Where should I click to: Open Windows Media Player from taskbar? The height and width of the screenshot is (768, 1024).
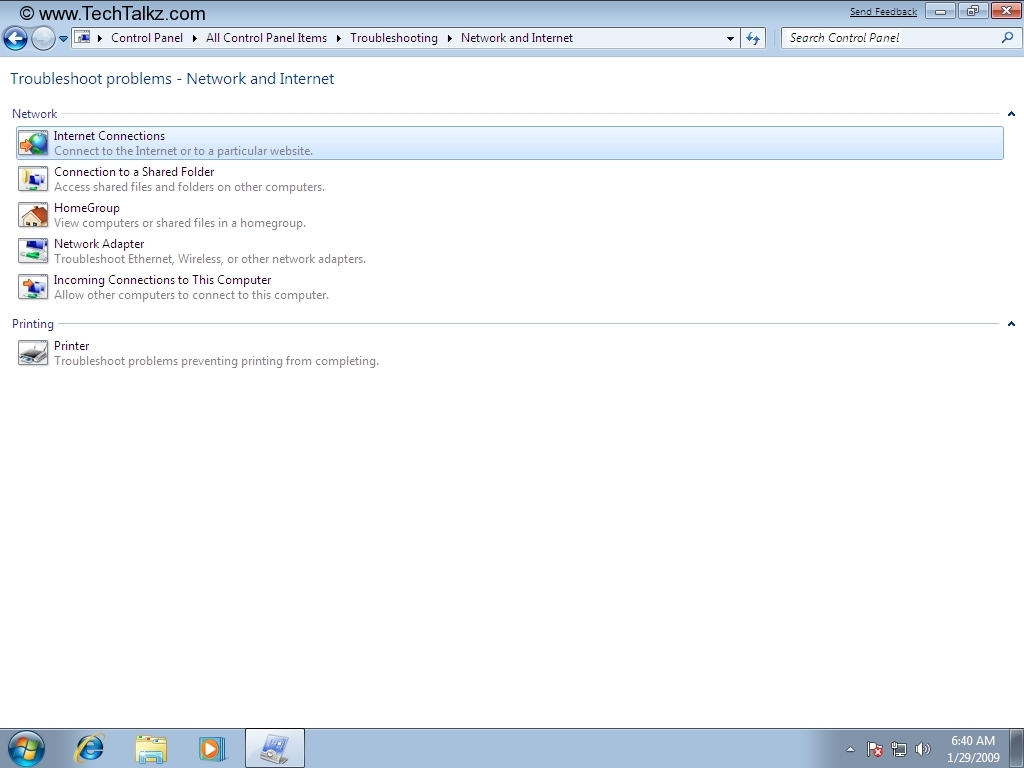pos(212,748)
